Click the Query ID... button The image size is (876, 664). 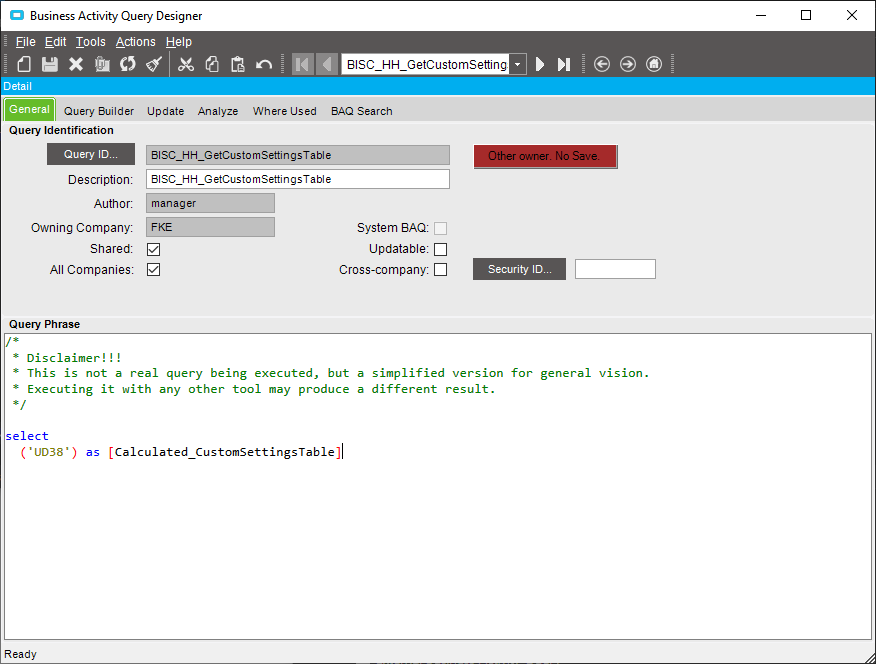pyautogui.click(x=91, y=154)
